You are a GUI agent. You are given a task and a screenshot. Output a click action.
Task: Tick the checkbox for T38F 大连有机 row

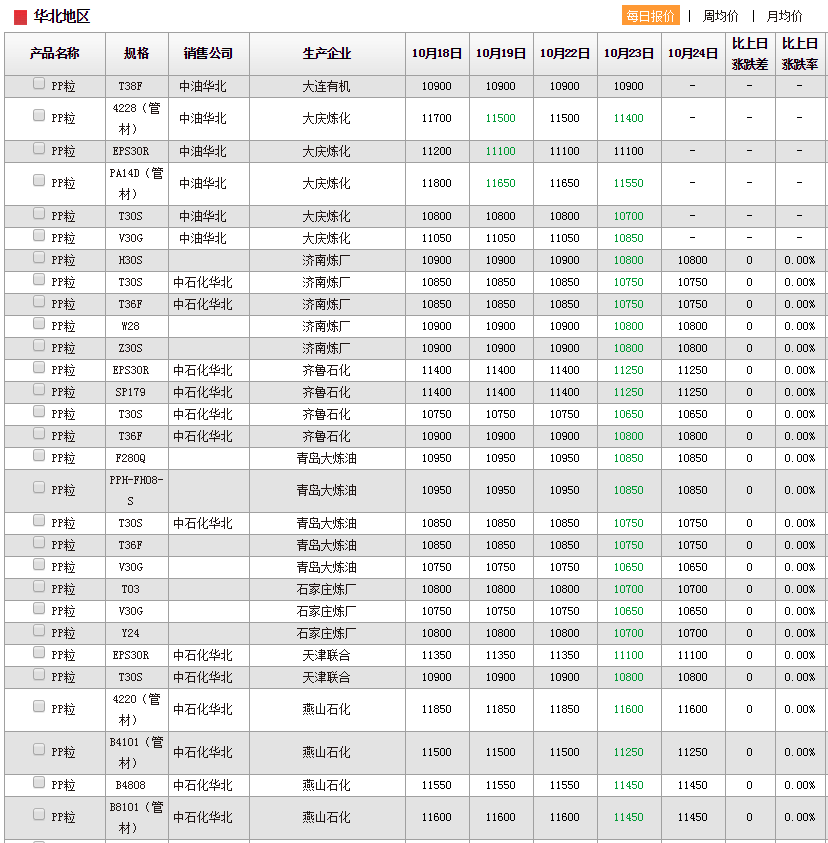pos(39,83)
